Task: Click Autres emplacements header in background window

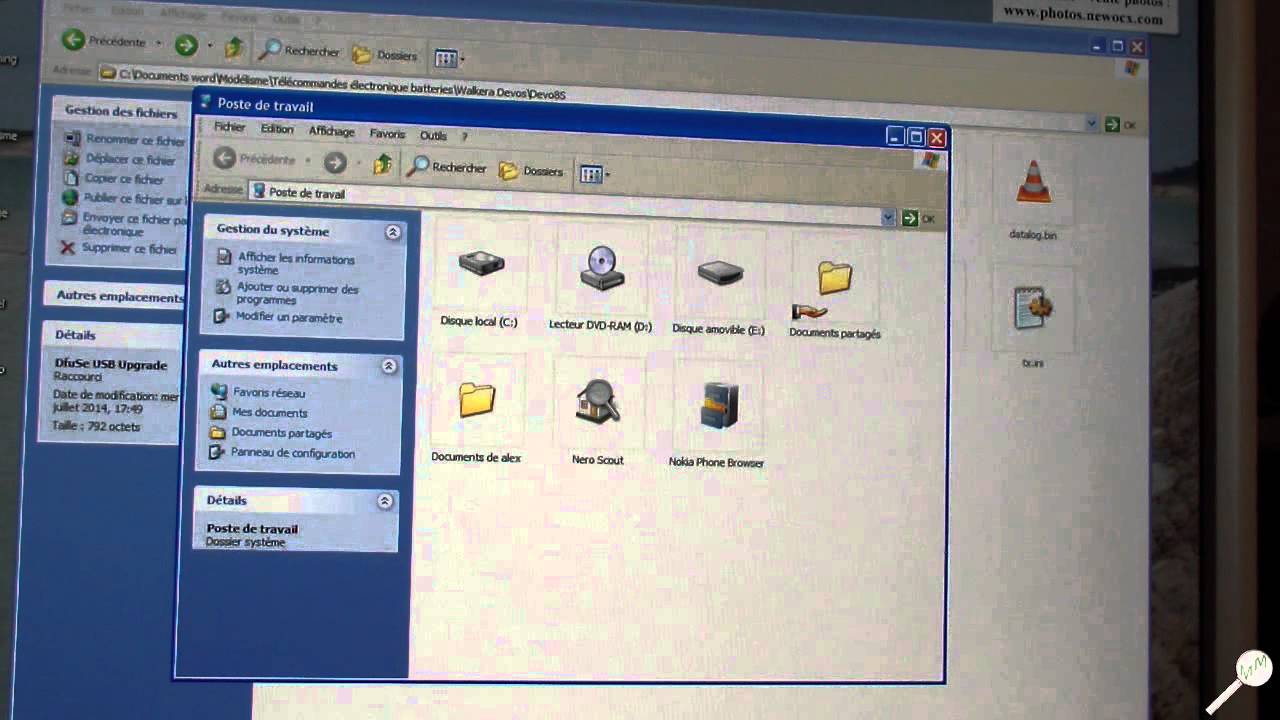Action: pos(118,296)
